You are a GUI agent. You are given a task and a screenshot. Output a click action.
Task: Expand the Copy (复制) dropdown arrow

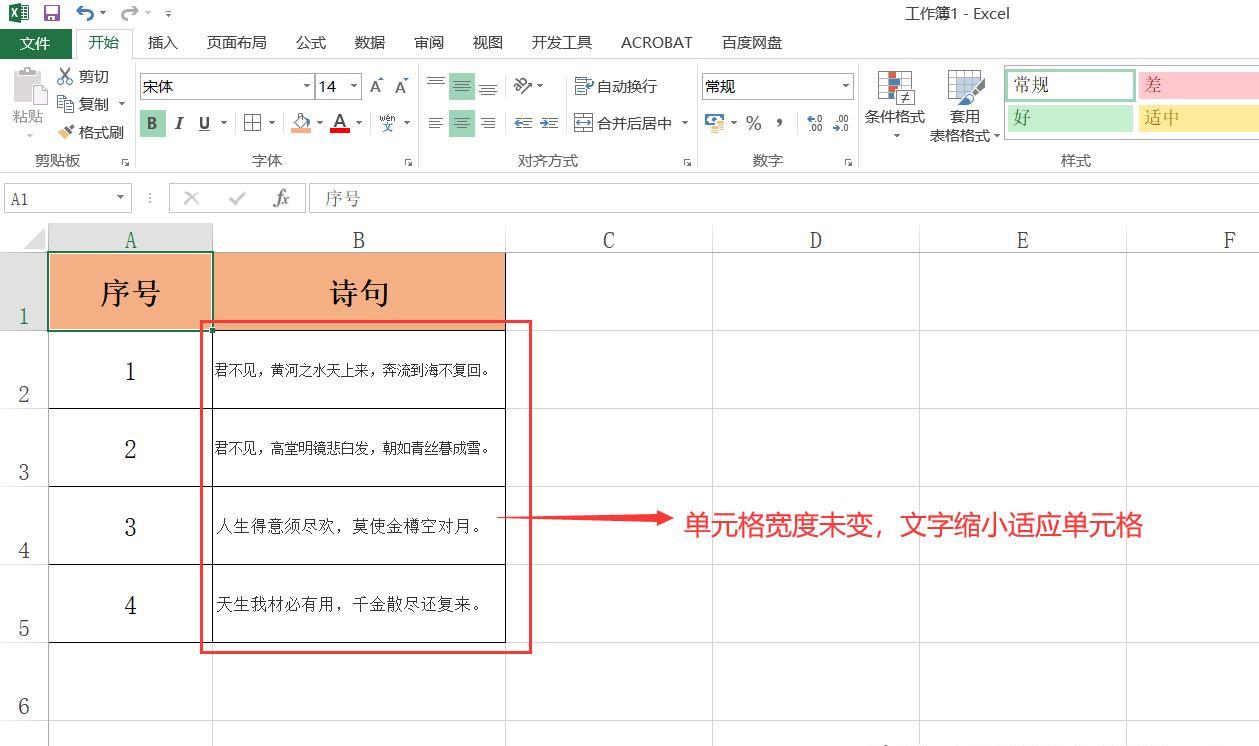click(122, 104)
